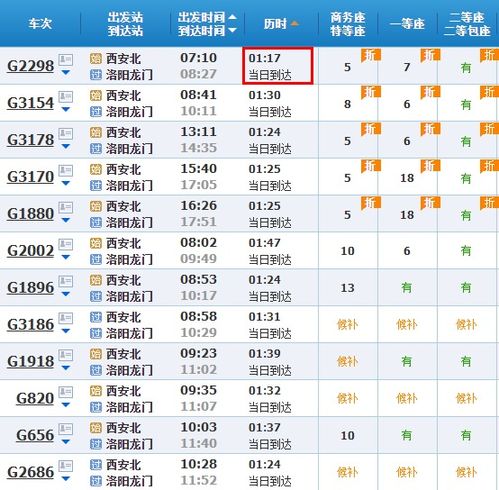The width and height of the screenshot is (499, 490).
Task: Click 13 in G1896 business seat cell
Action: click(347, 288)
